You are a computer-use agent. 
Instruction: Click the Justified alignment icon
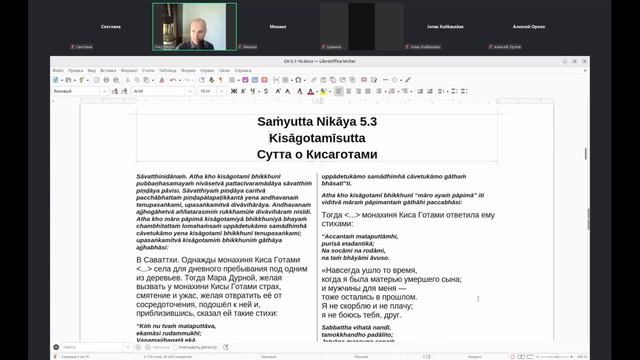pos(368,91)
